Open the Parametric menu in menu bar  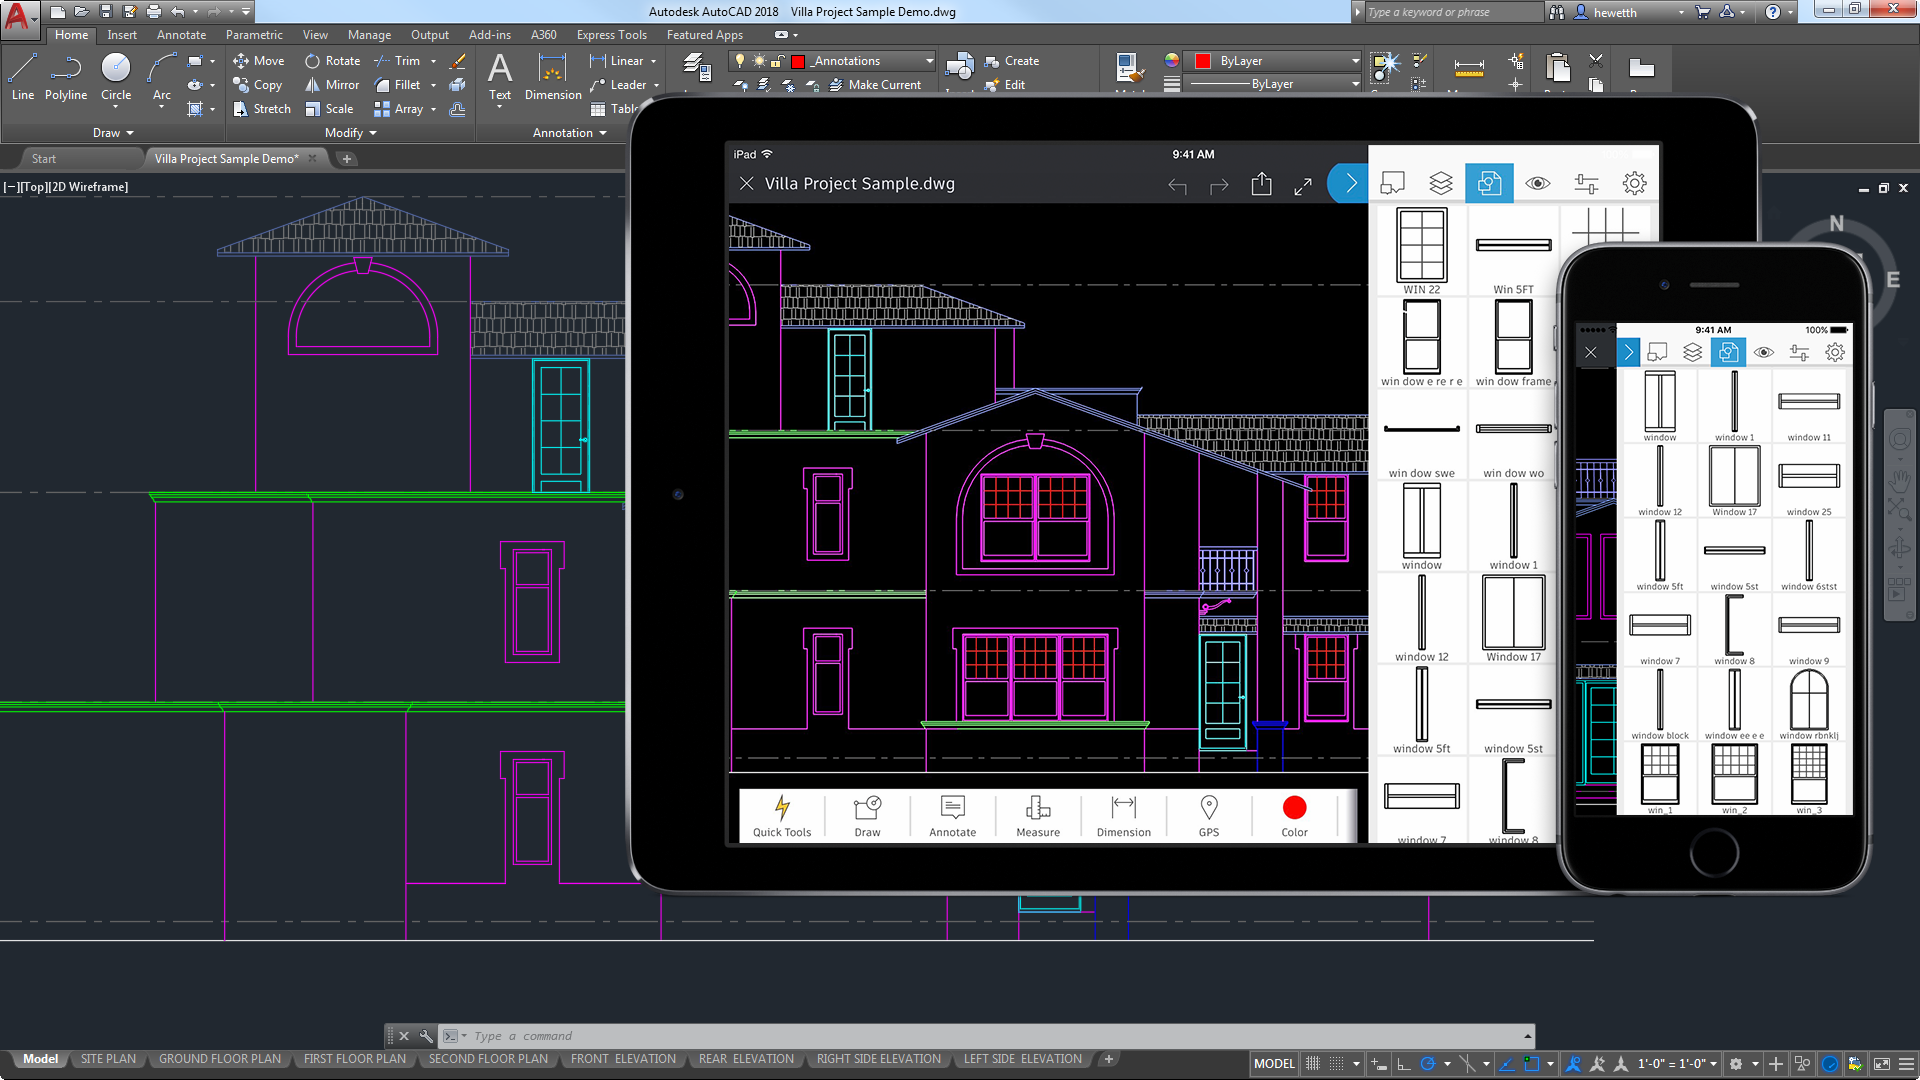pyautogui.click(x=253, y=36)
